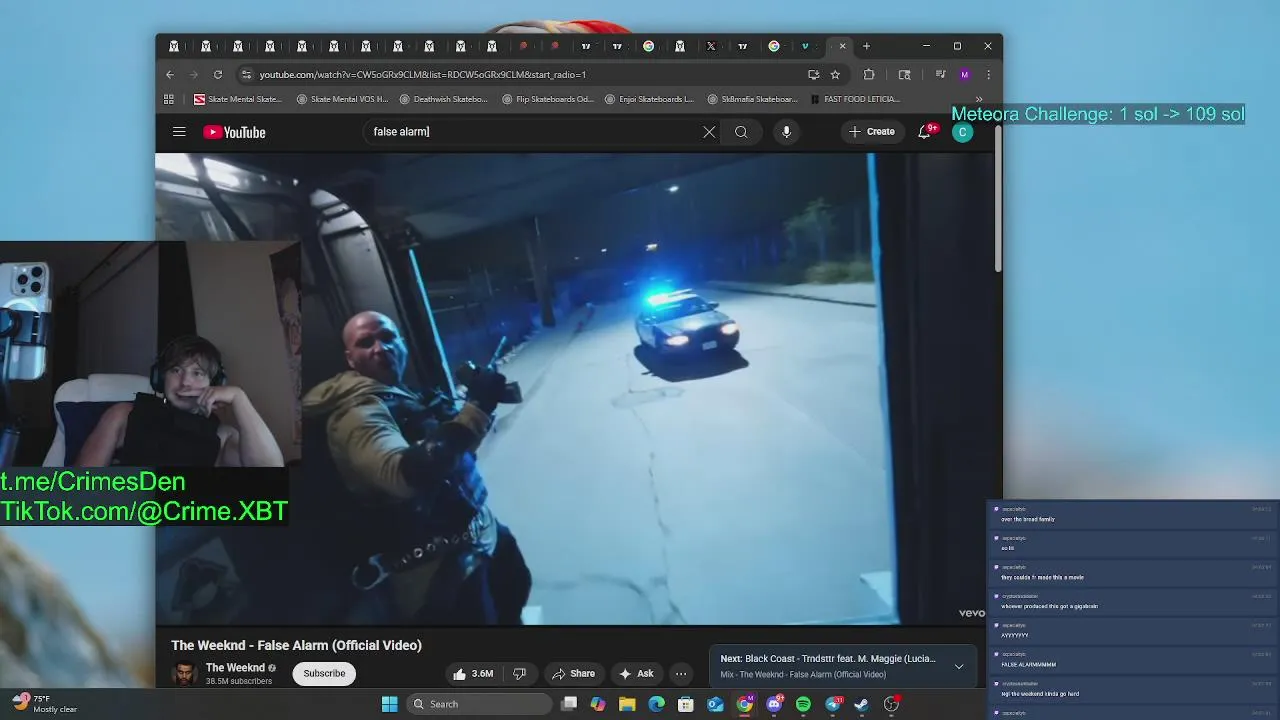Viewport: 1280px width, 720px height.
Task: Show more bookmarks with the overflow chevron
Action: (x=978, y=99)
